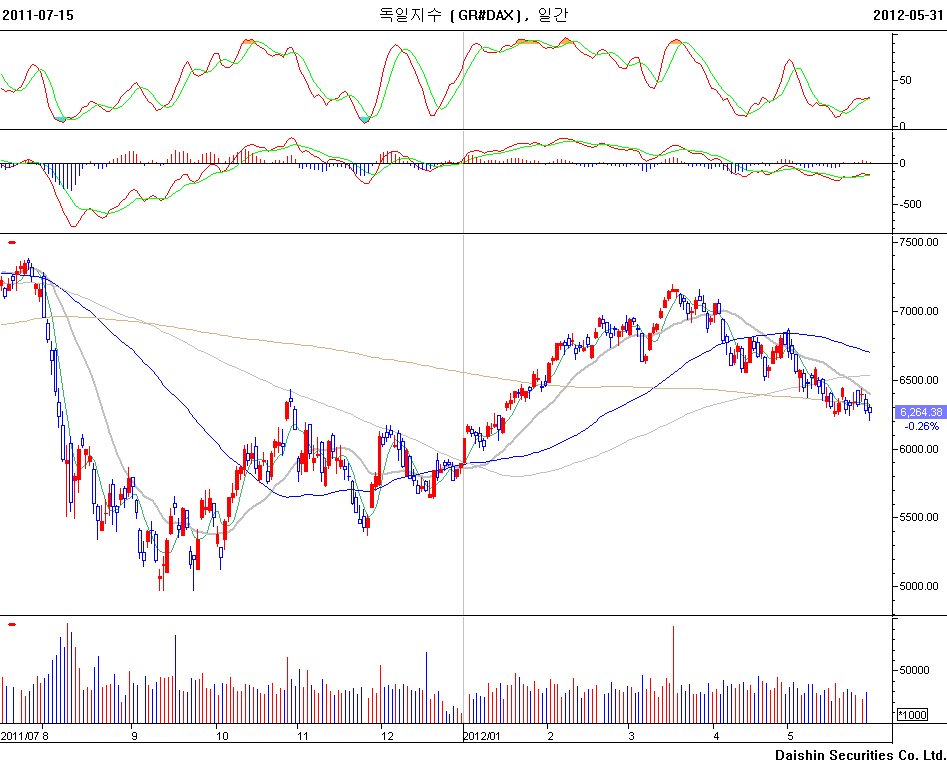The height and width of the screenshot is (767, 947).
Task: Click the 7500.00 price axis label
Action: (920, 242)
